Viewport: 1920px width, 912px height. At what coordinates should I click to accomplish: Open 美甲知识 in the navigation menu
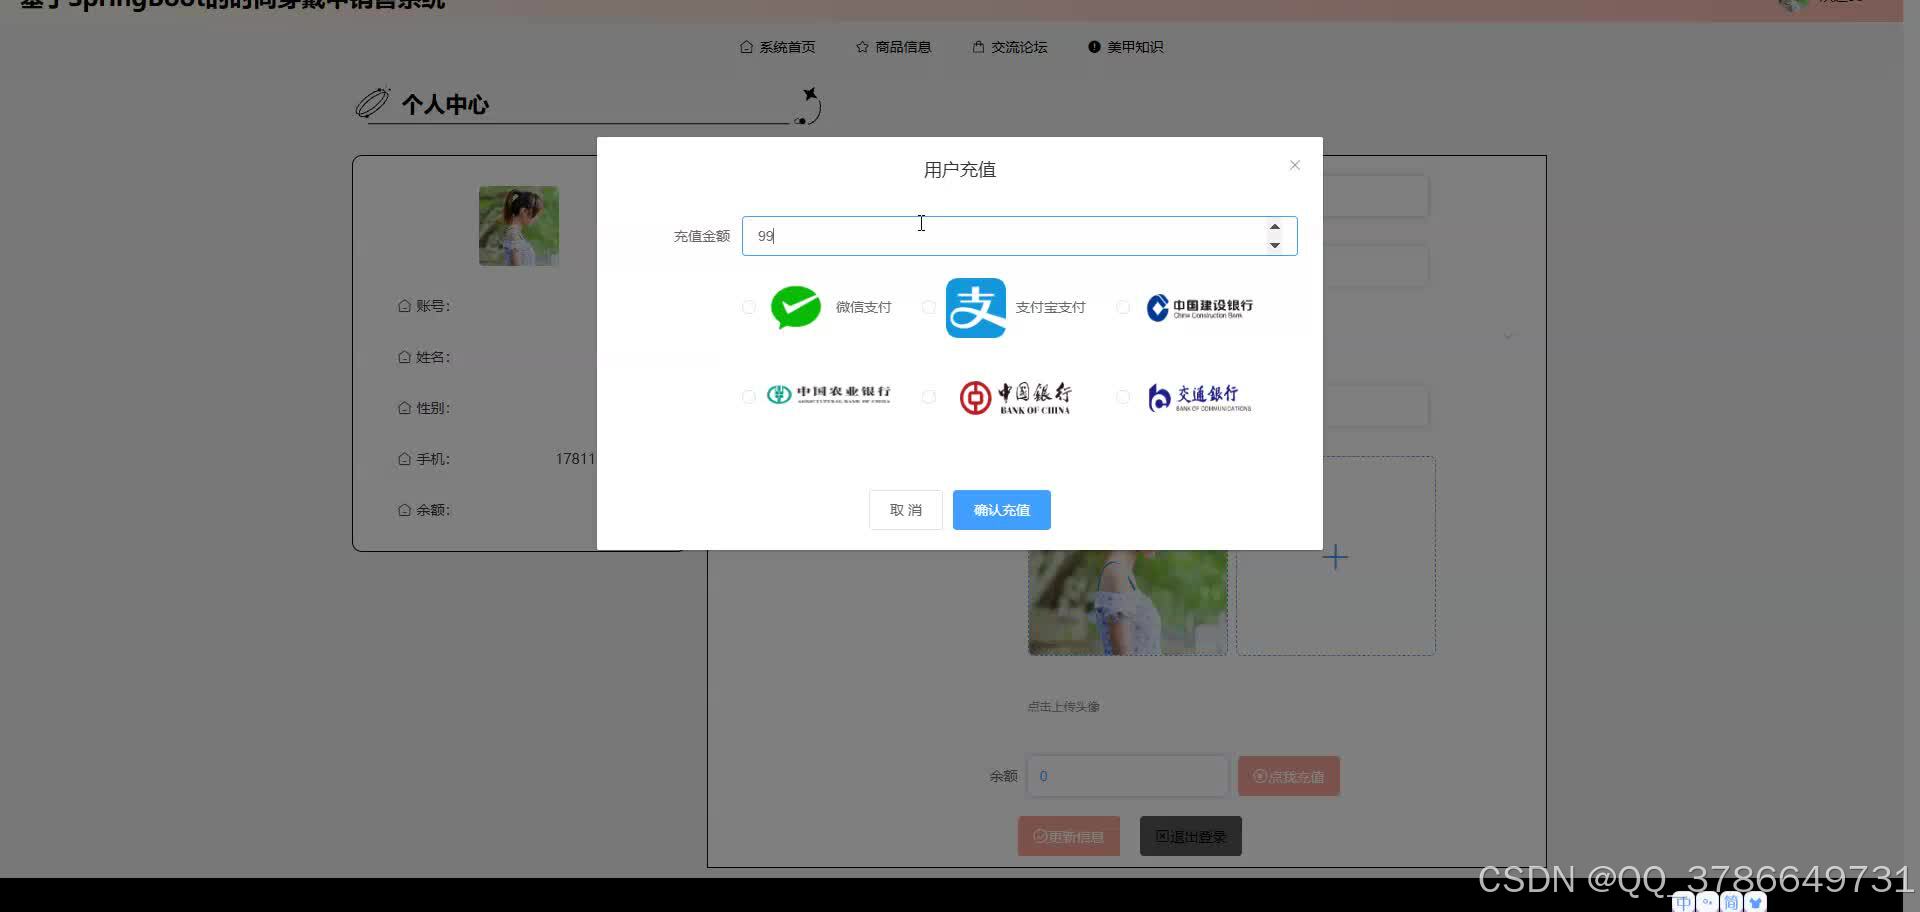(x=1135, y=47)
